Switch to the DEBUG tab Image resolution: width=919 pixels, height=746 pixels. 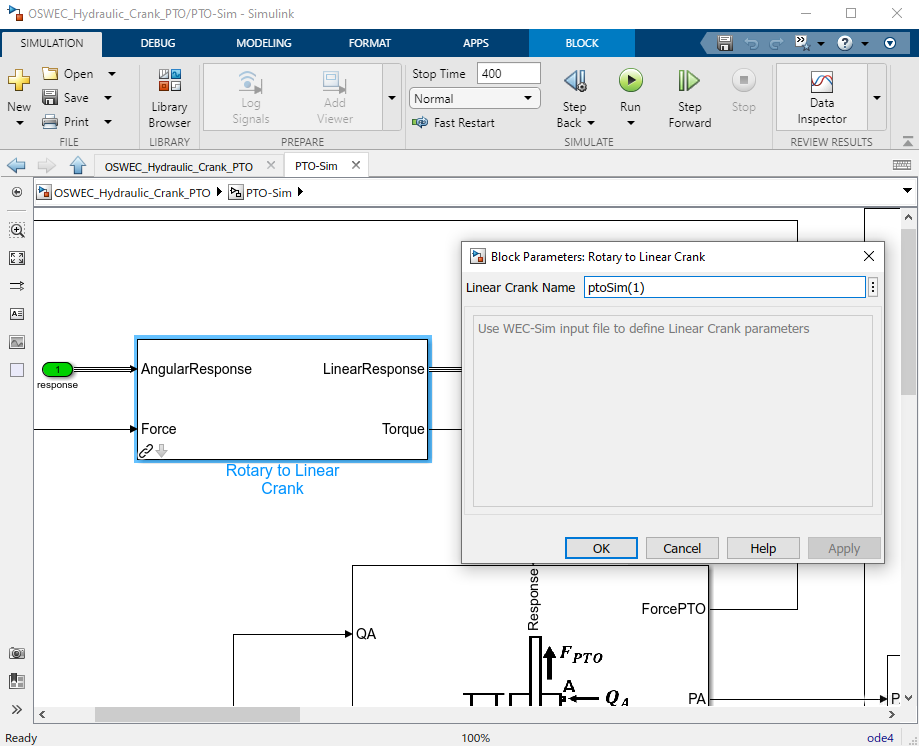click(x=158, y=43)
